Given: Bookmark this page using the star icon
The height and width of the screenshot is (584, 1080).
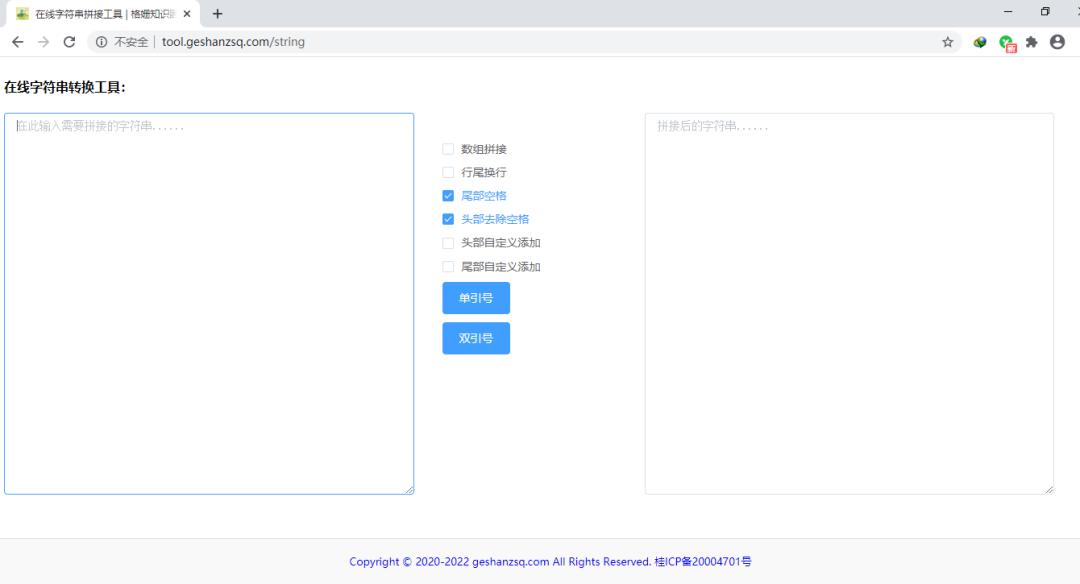Looking at the screenshot, I should [946, 42].
